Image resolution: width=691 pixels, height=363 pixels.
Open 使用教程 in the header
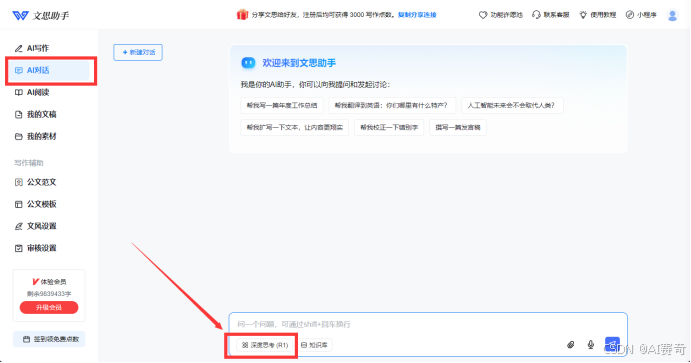pyautogui.click(x=598, y=15)
